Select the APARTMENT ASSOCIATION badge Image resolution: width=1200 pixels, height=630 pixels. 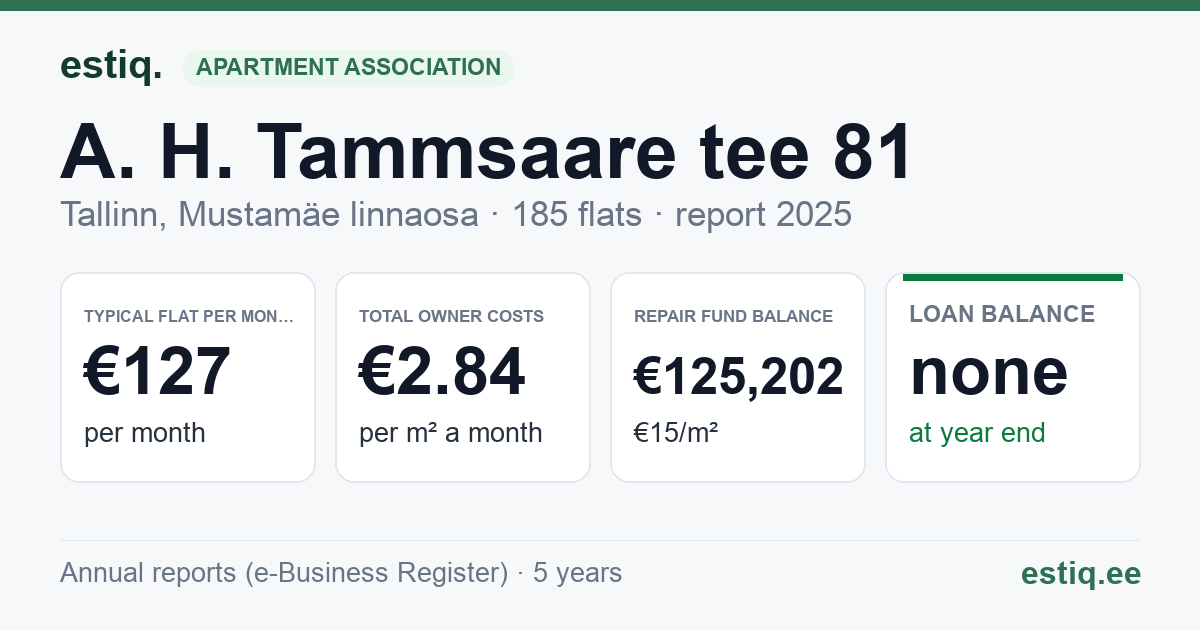click(348, 68)
